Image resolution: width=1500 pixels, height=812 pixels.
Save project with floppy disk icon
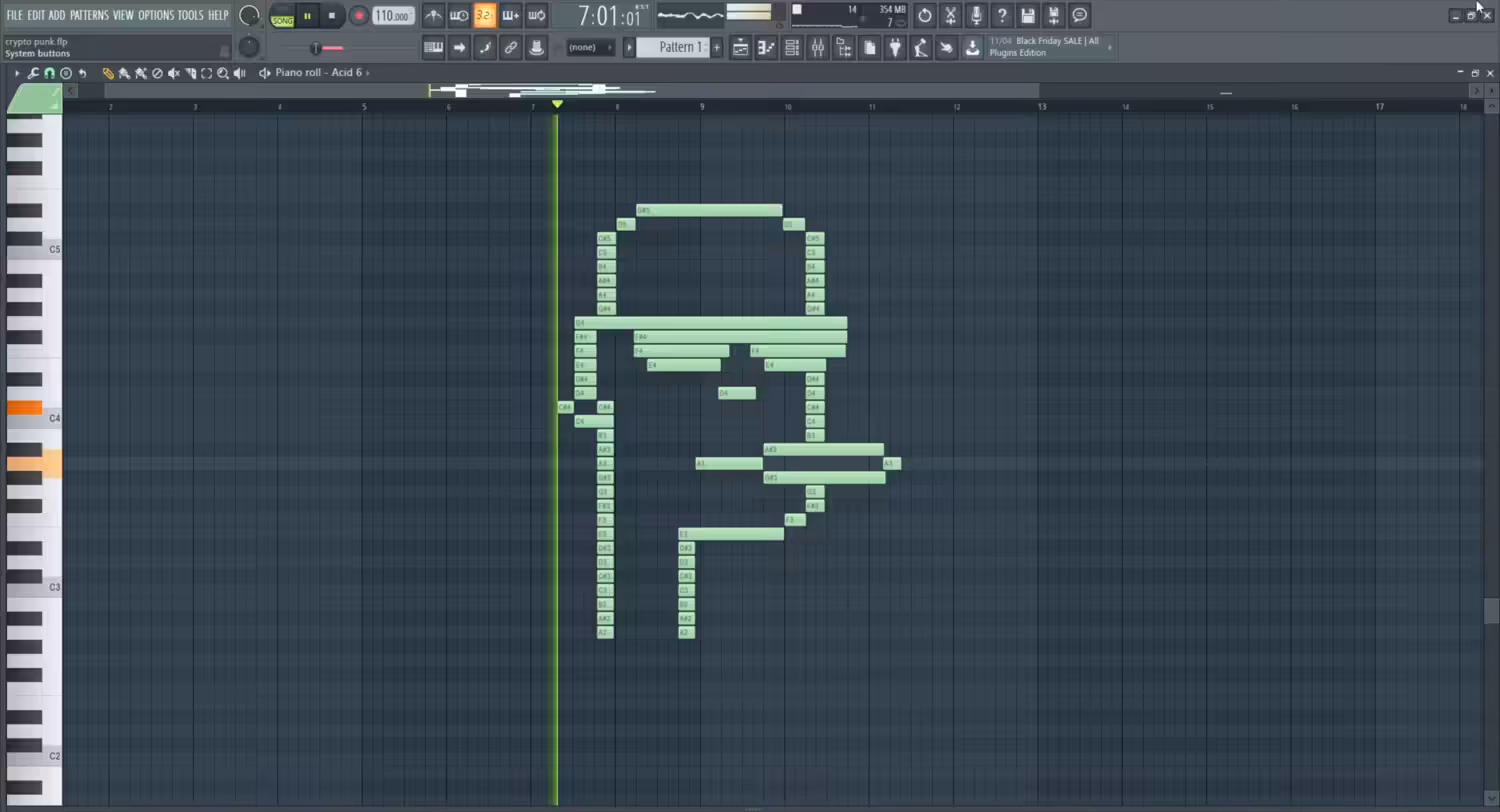pos(1028,15)
